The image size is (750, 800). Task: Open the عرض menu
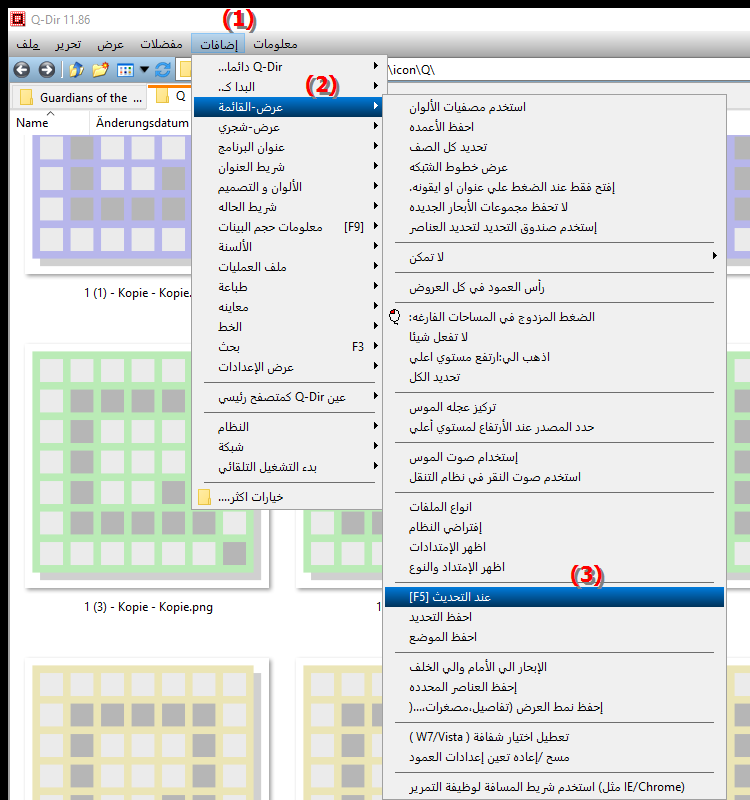click(x=111, y=44)
